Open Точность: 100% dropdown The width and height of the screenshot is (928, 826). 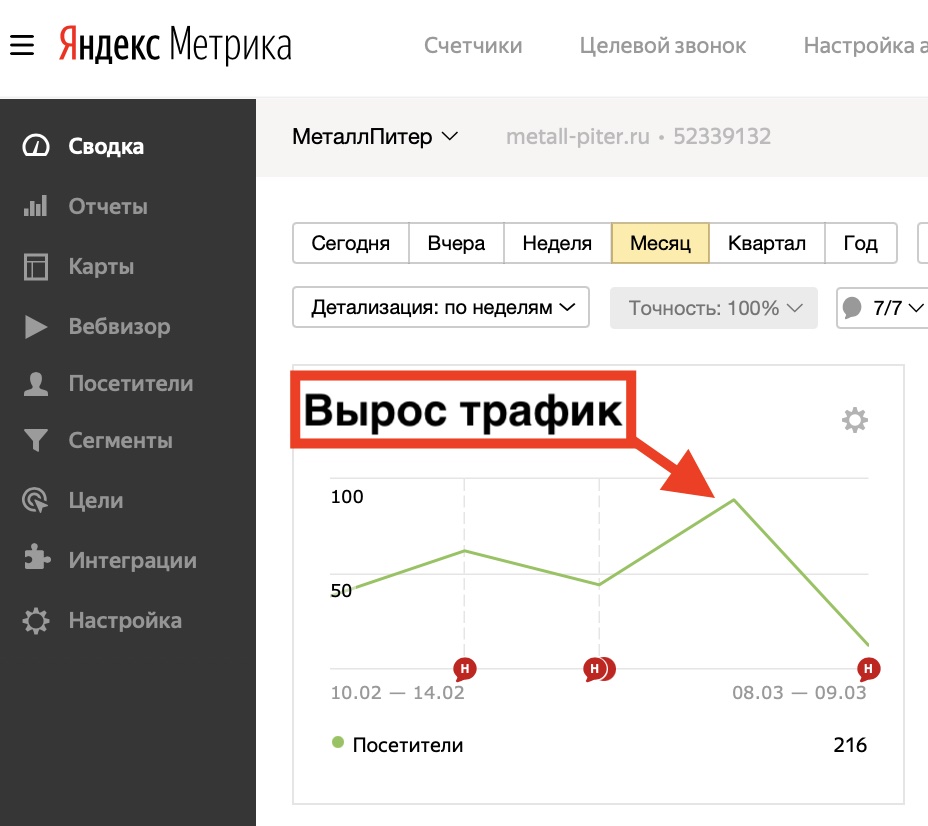click(714, 308)
